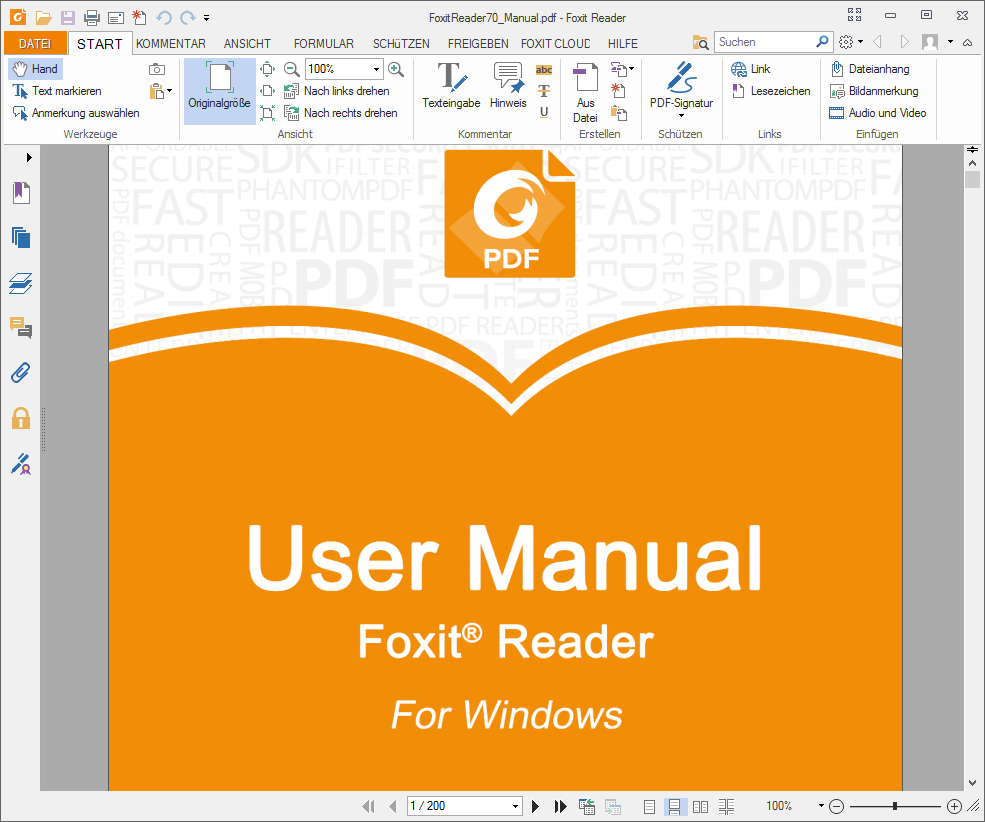The image size is (985, 822).
Task: Expand the quick access toolbar customize arrow
Action: point(206,18)
